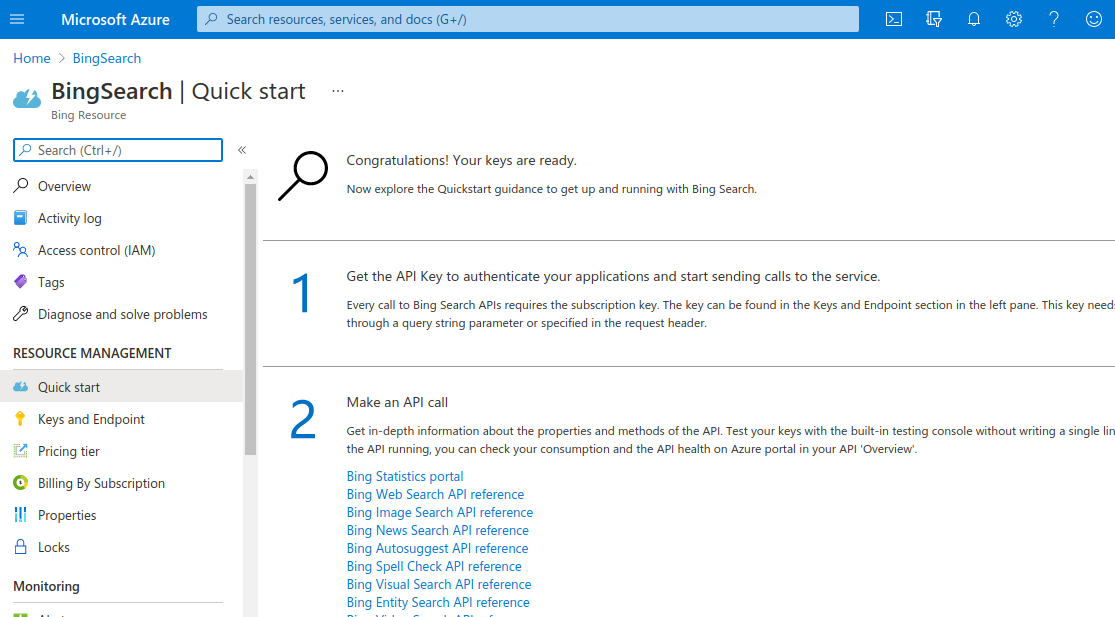Collapse the sidebar with the double chevron

(x=242, y=150)
